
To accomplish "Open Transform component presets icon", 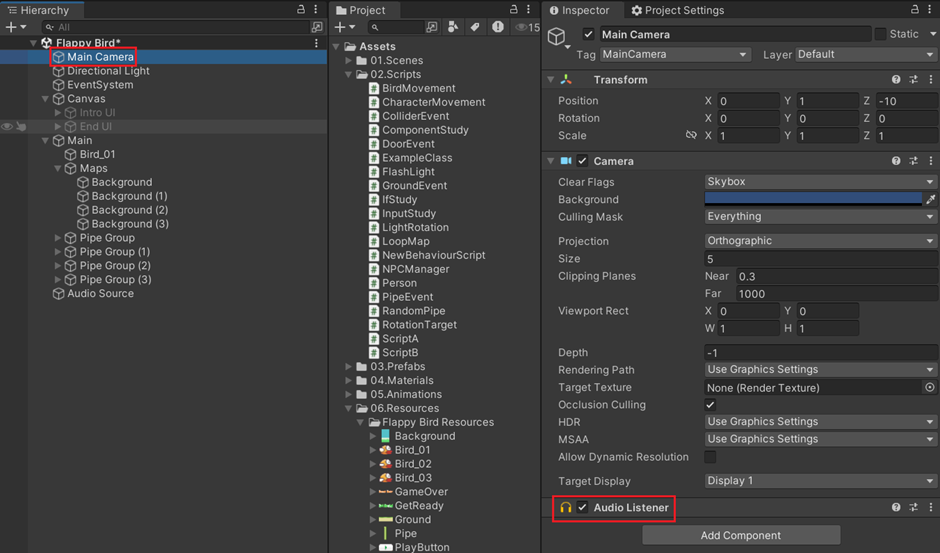I will 913,79.
